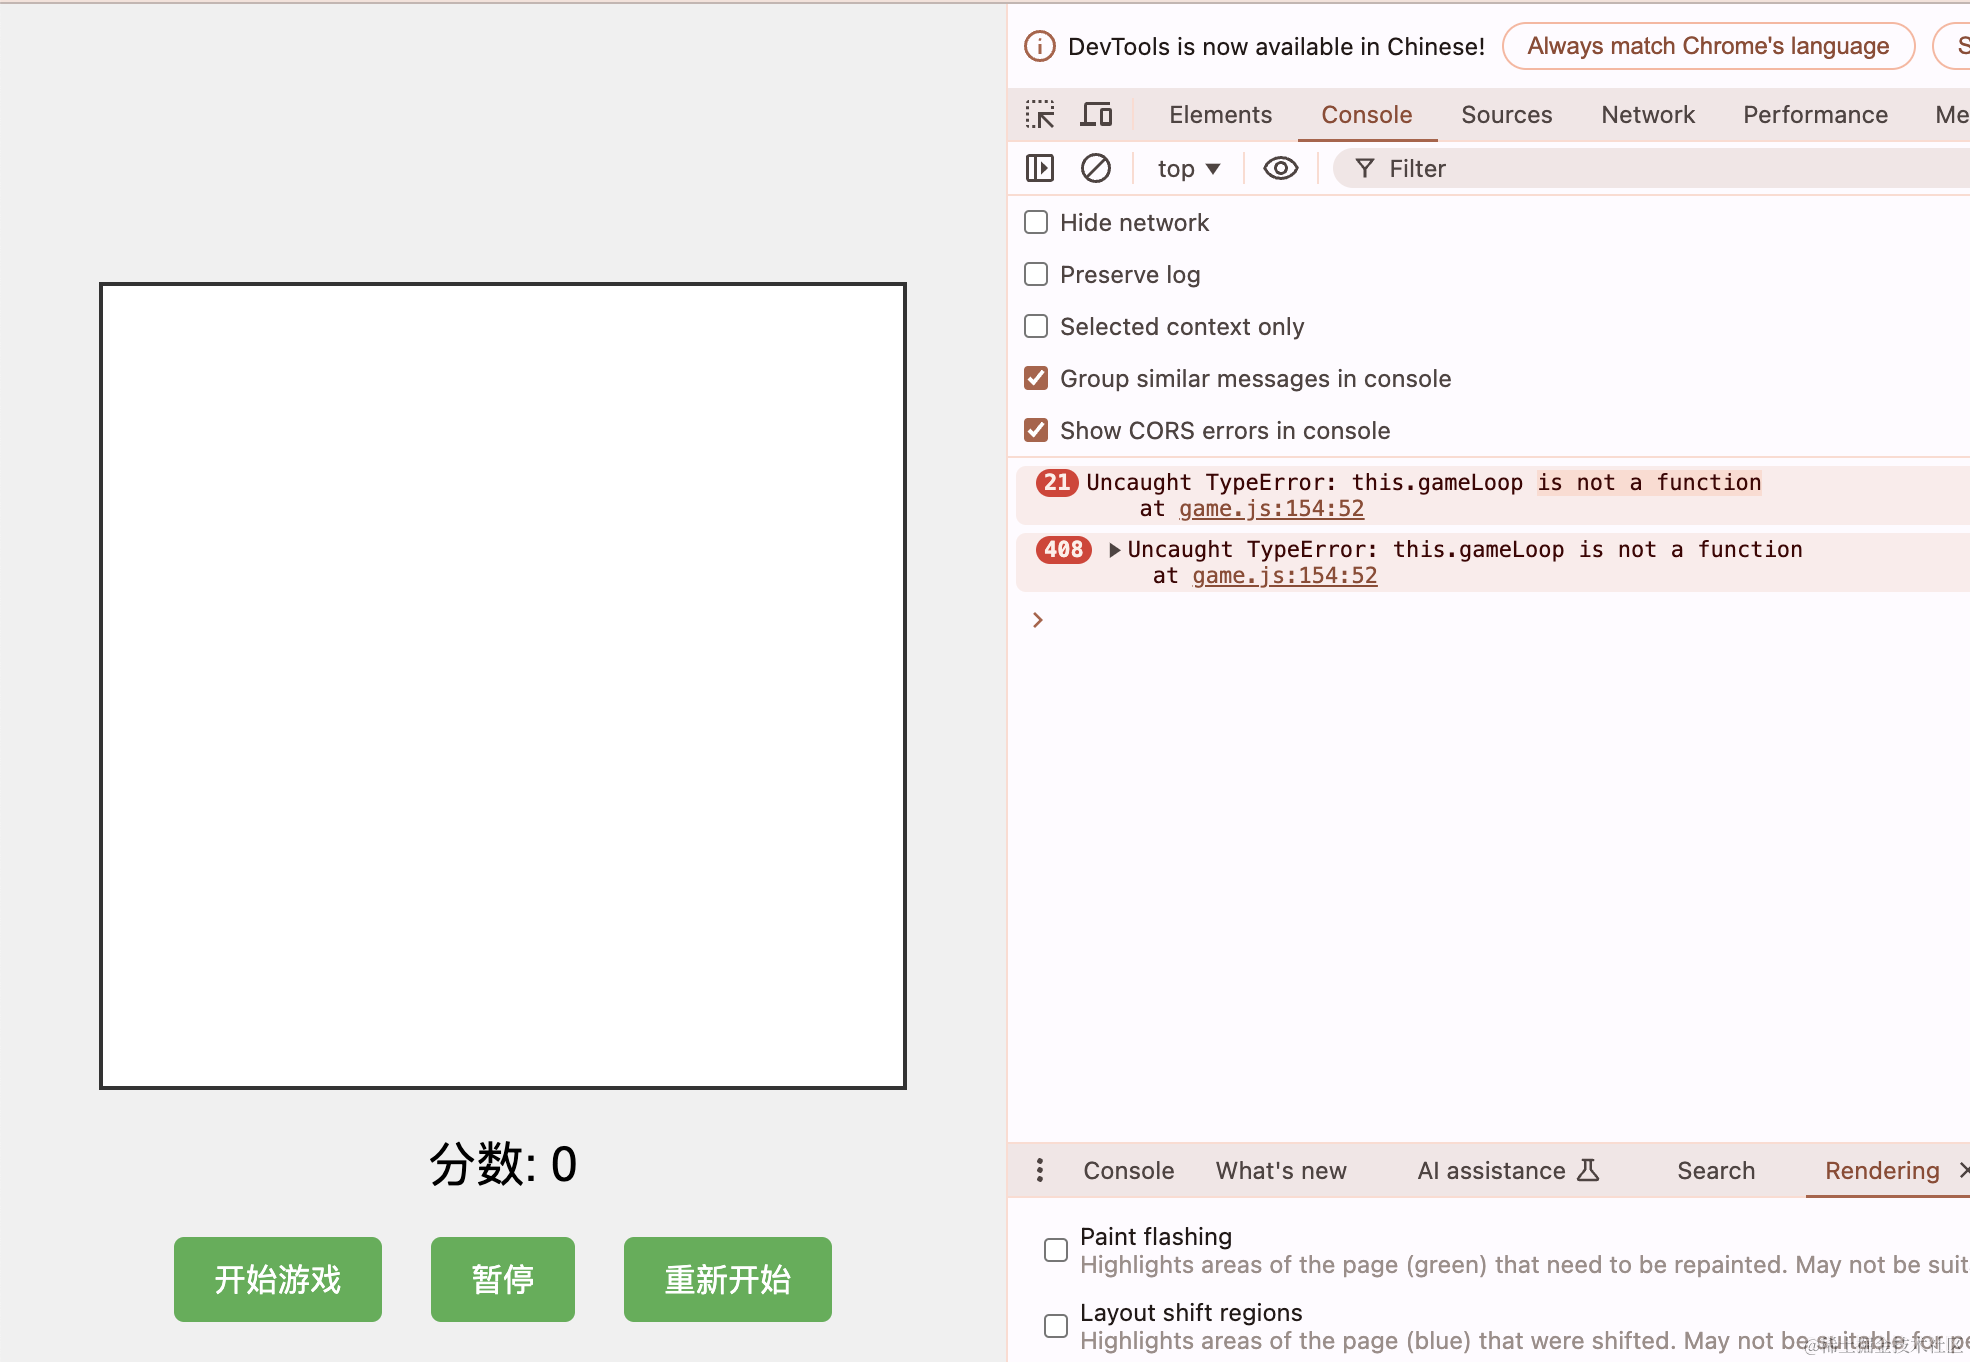Image resolution: width=1970 pixels, height=1362 pixels.
Task: Show the console sidebar icon
Action: pos(1040,168)
